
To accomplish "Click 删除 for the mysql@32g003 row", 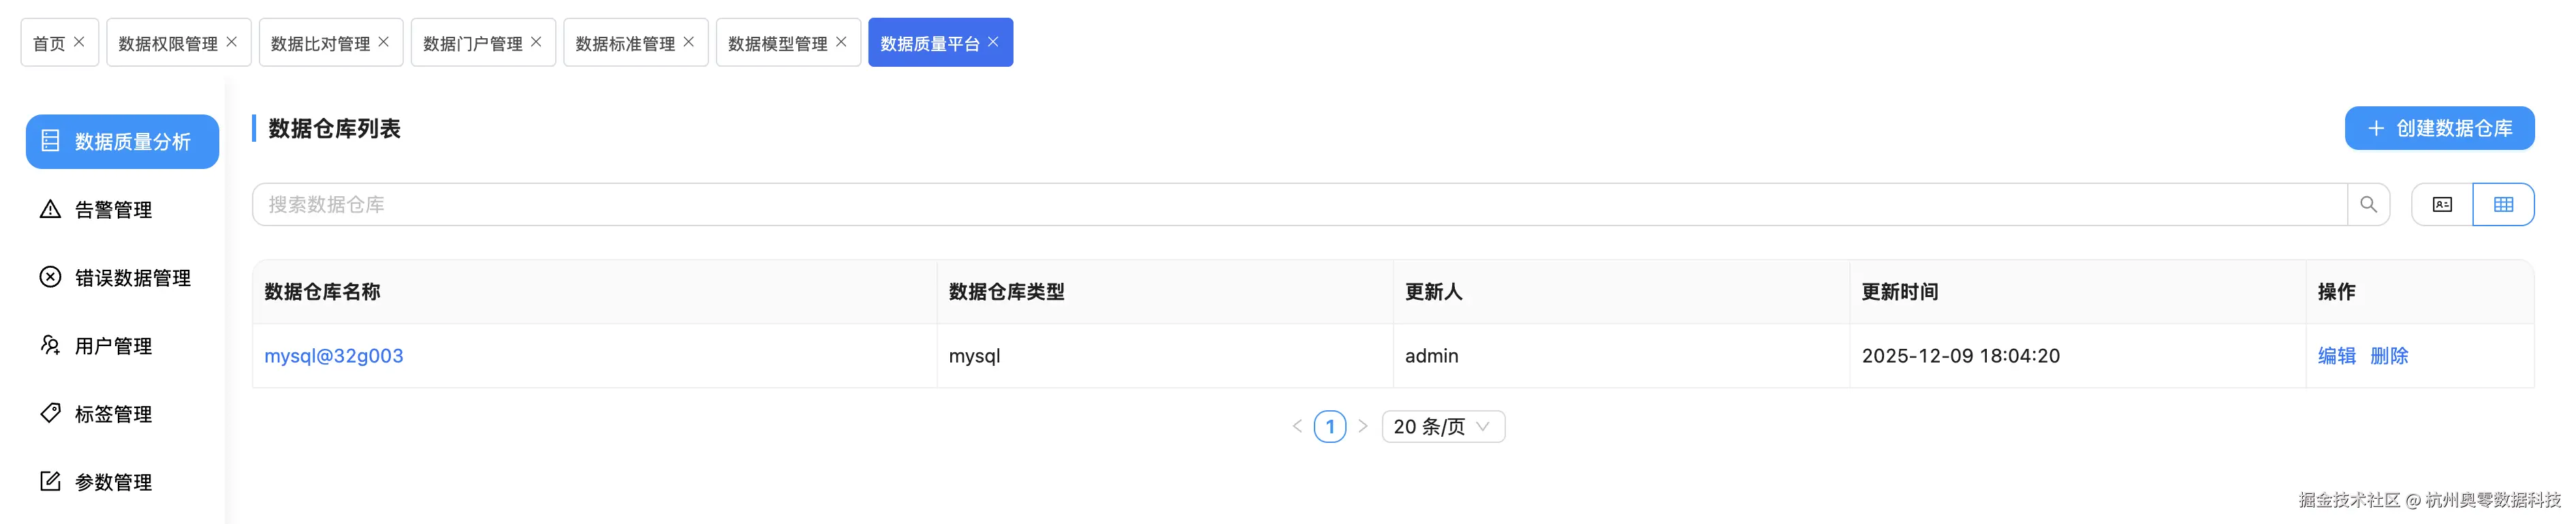I will (2389, 356).
